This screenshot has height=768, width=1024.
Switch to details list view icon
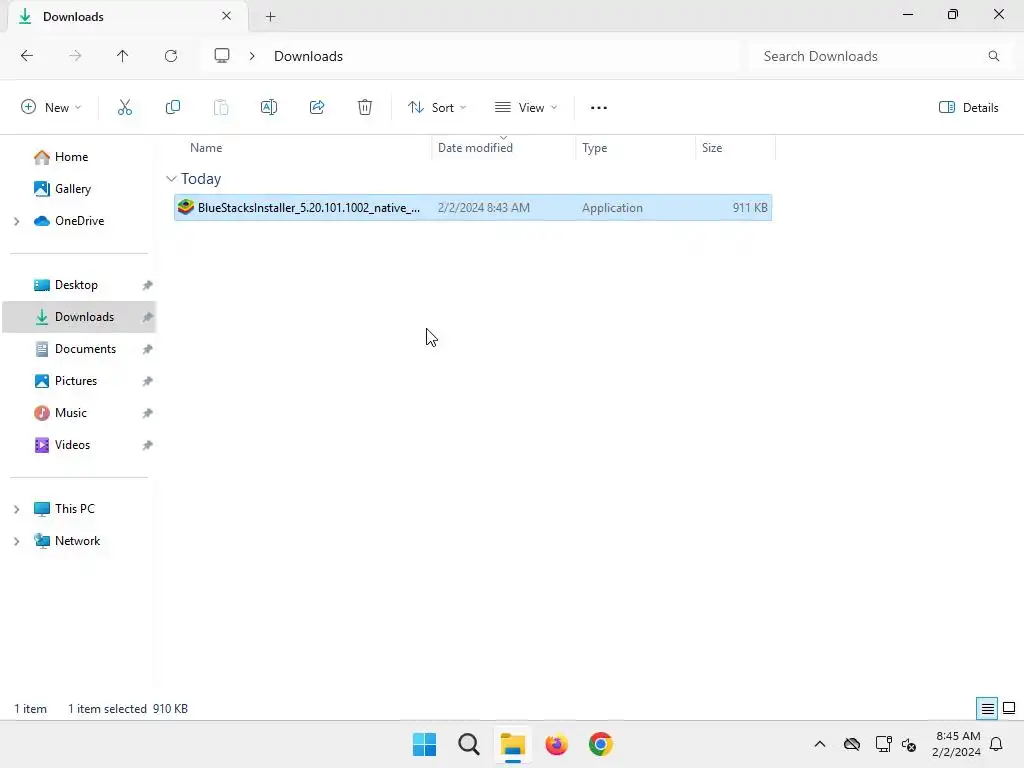987,709
